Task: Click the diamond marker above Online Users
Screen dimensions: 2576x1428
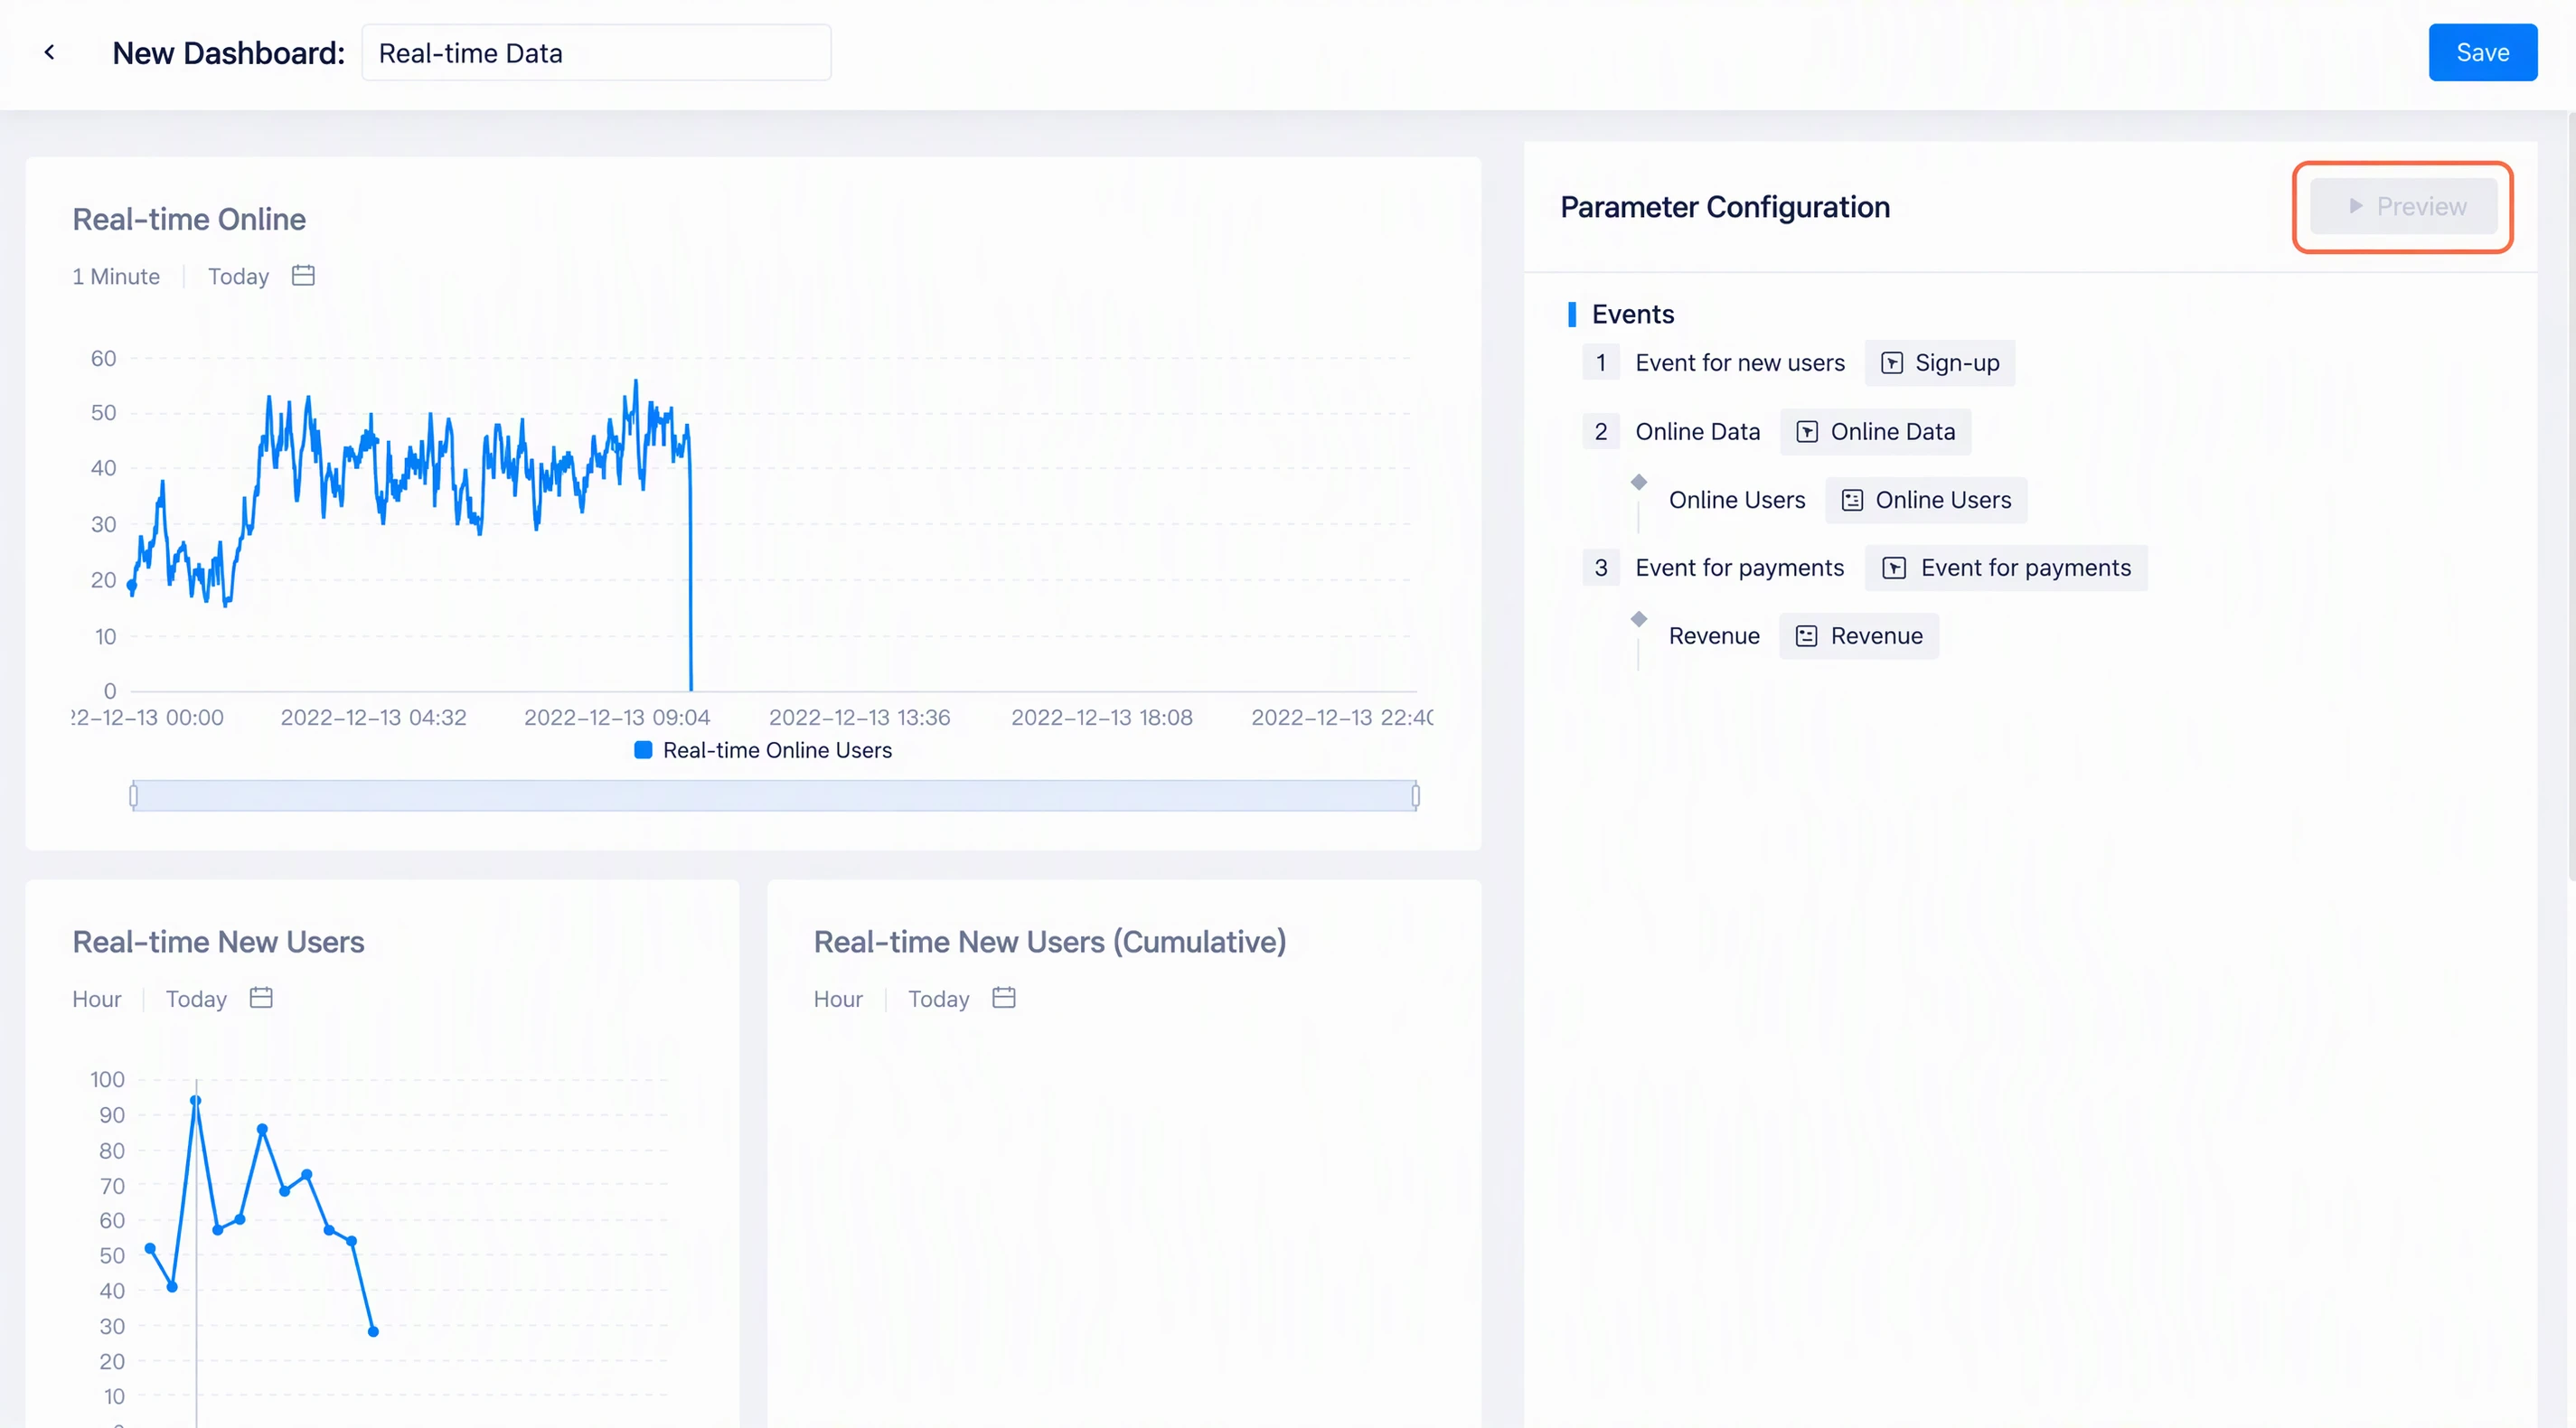Action: [x=1638, y=482]
